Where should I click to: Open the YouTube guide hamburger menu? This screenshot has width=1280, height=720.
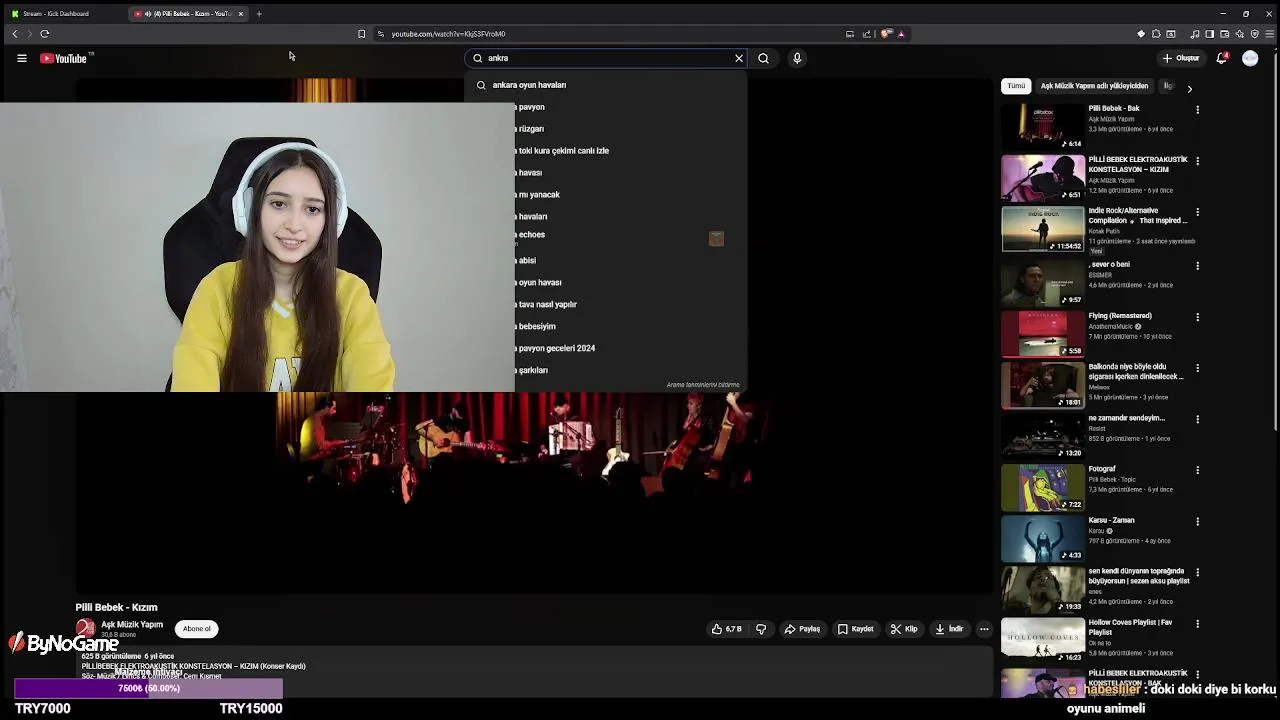coord(21,58)
